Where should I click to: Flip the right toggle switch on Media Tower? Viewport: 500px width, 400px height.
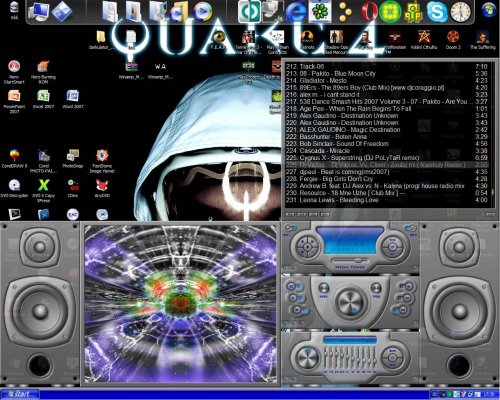click(409, 228)
